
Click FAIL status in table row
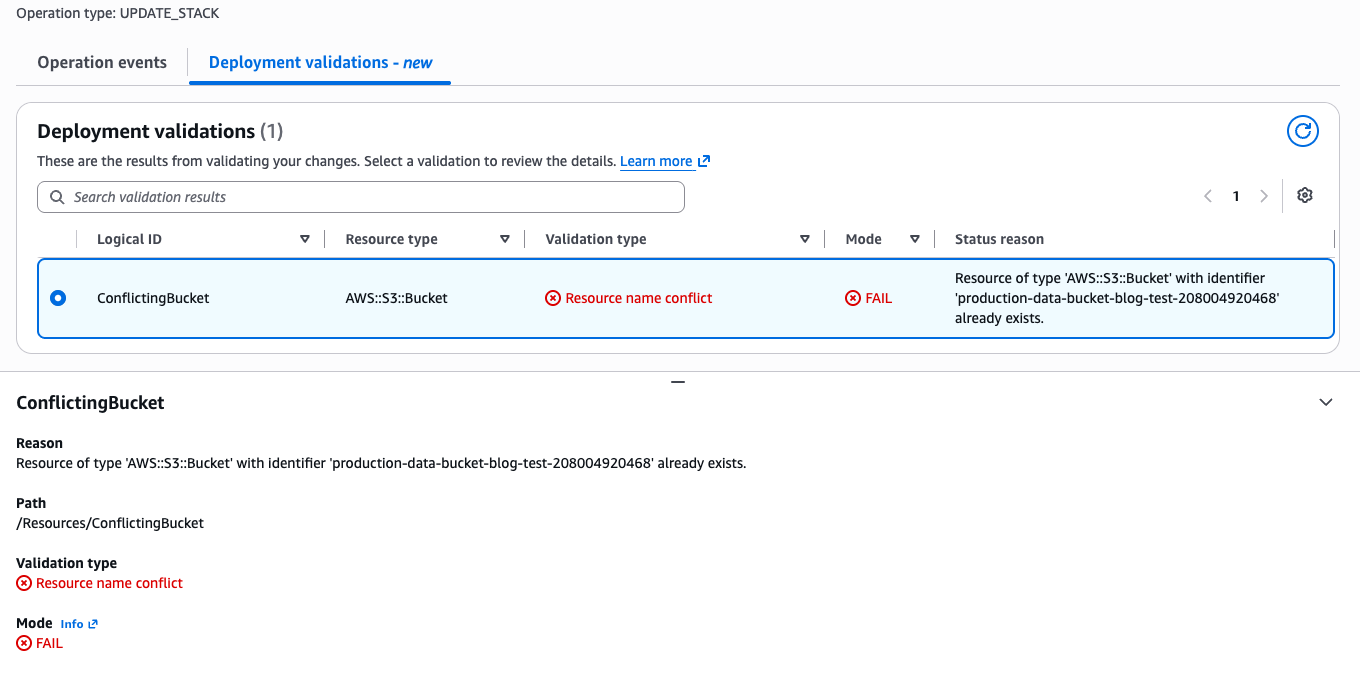(x=868, y=298)
